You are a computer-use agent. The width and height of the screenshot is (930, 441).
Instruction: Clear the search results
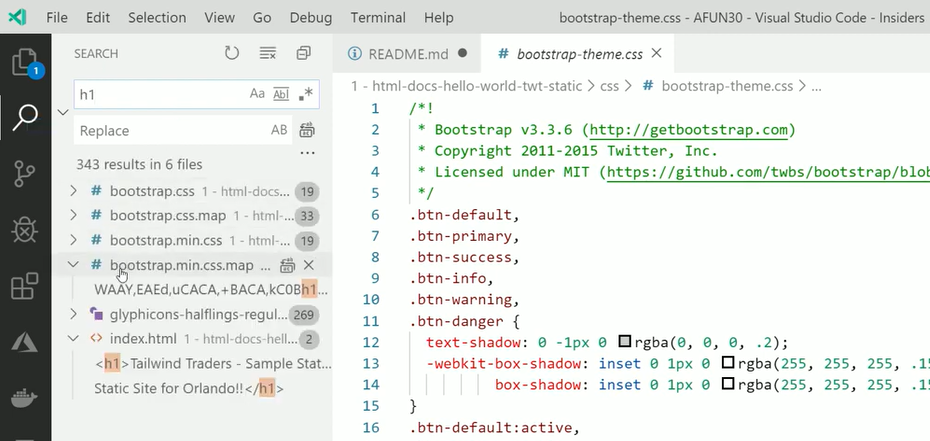pos(267,53)
